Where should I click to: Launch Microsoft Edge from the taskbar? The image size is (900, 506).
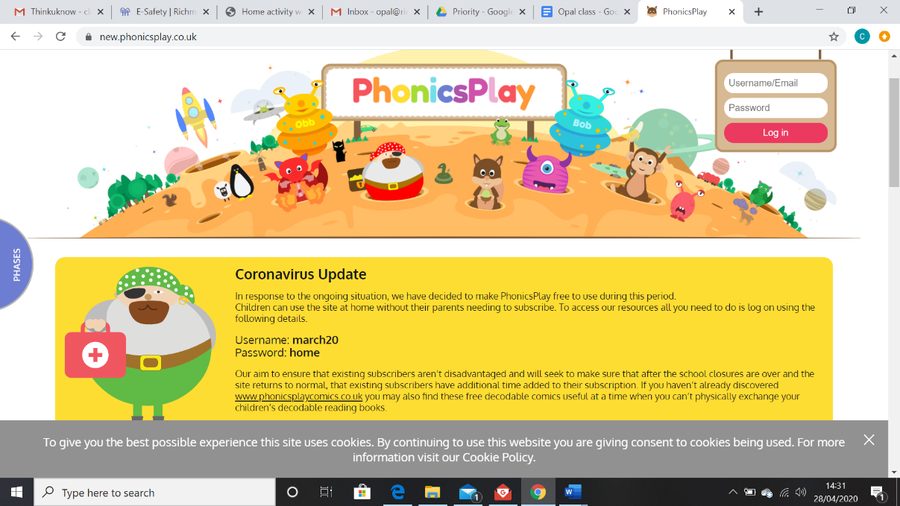(x=397, y=492)
